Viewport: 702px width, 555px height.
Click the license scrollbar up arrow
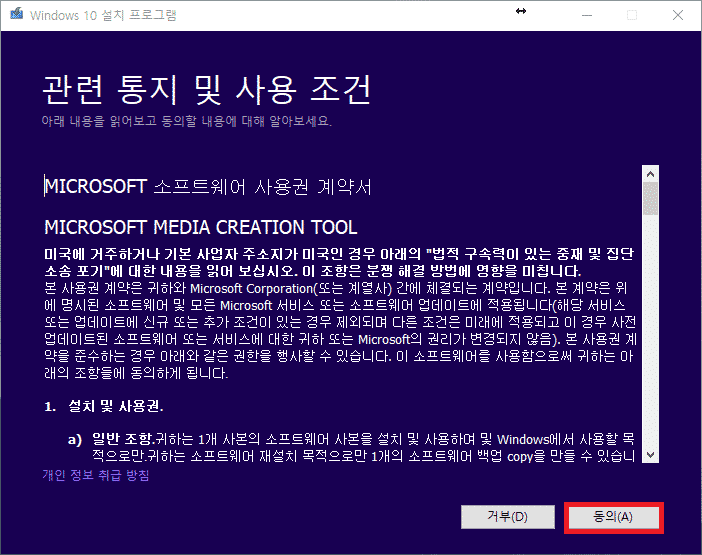651,174
